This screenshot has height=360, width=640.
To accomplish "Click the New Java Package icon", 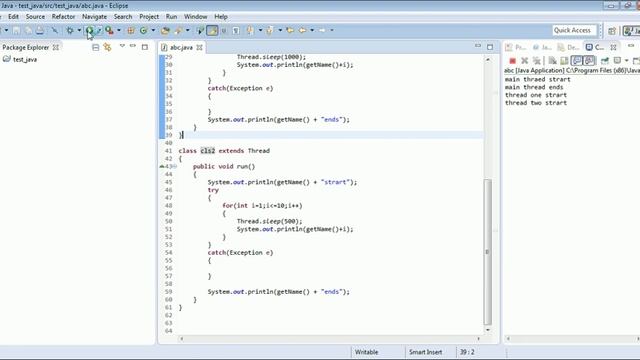I will (131, 30).
